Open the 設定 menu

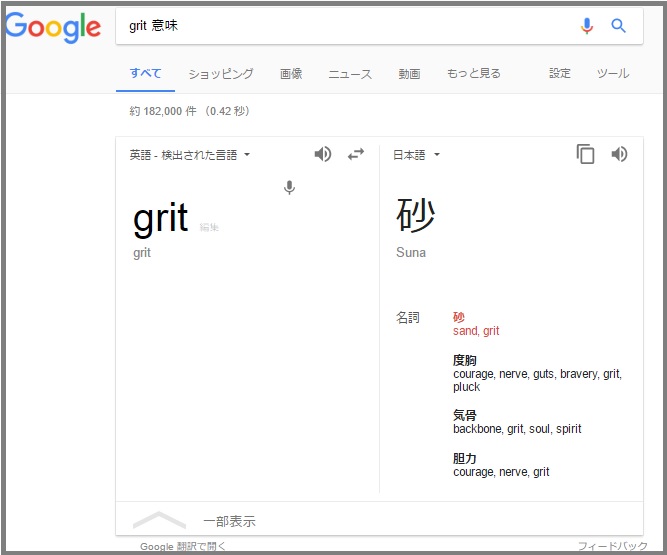(x=560, y=74)
